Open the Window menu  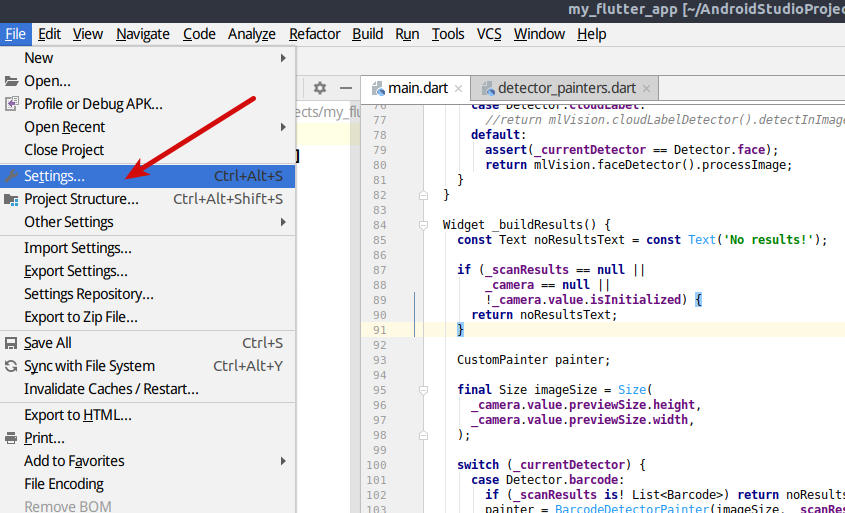539,34
